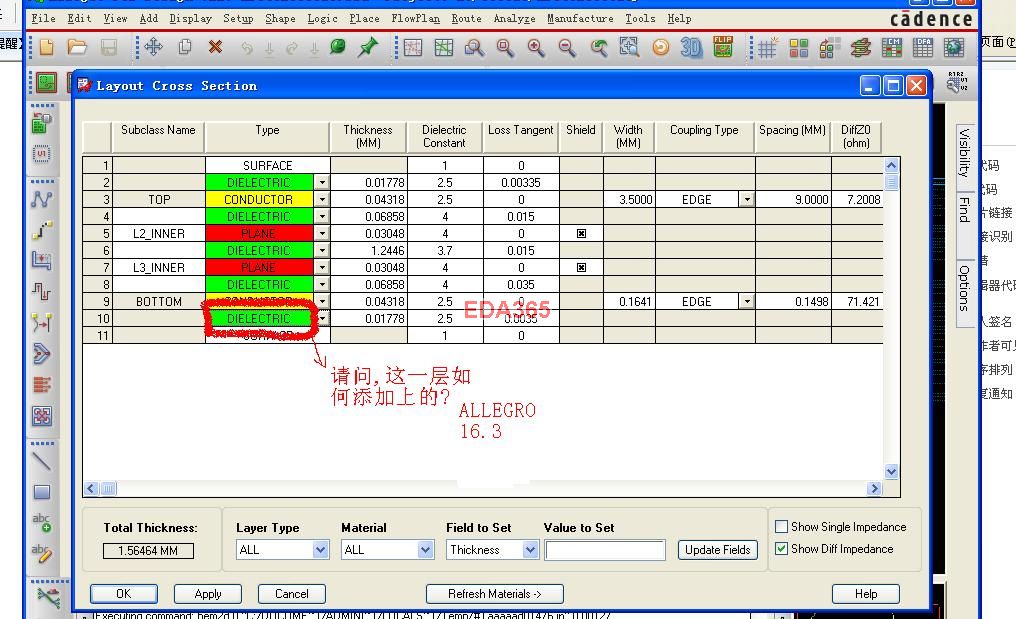Image resolution: width=1016 pixels, height=619 pixels.
Task: Open the Setup menu
Action: [x=238, y=18]
